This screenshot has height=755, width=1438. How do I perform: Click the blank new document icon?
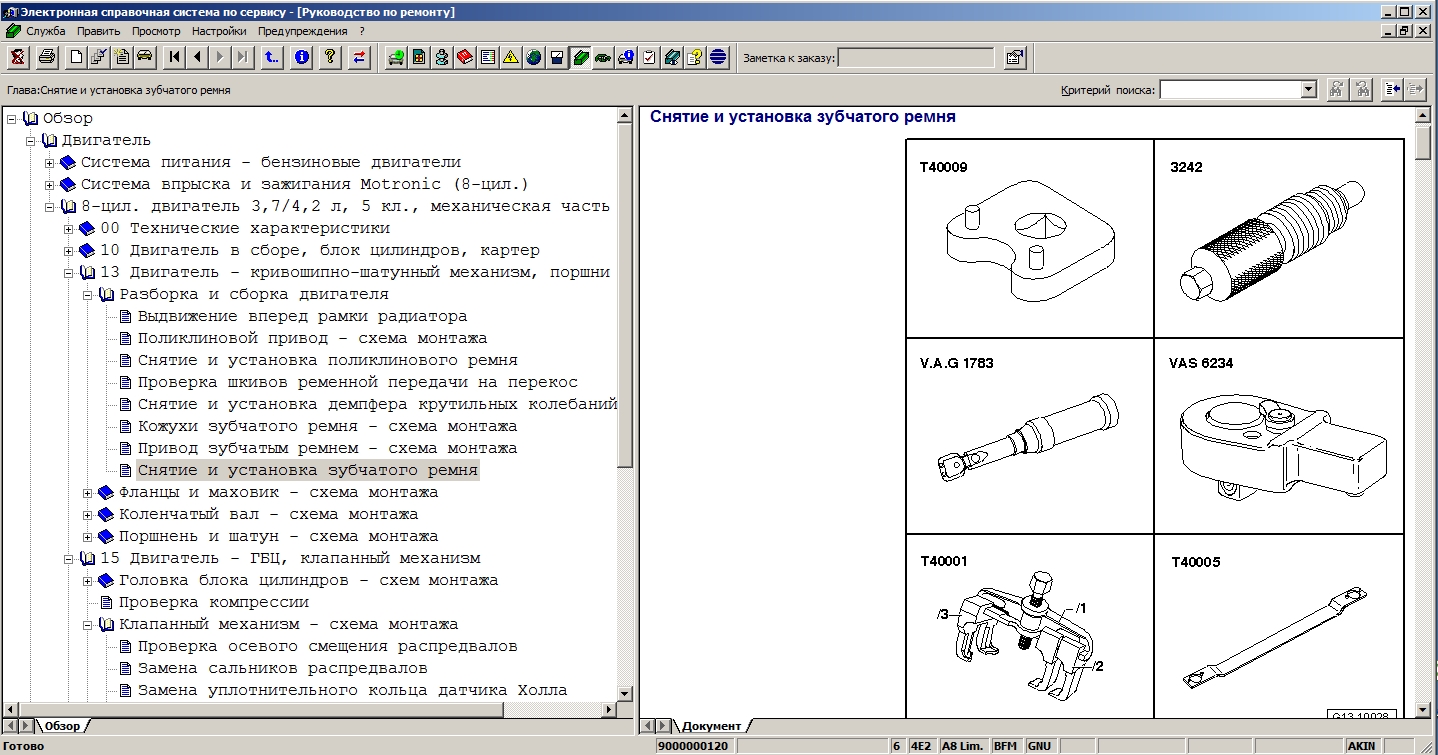pos(75,57)
